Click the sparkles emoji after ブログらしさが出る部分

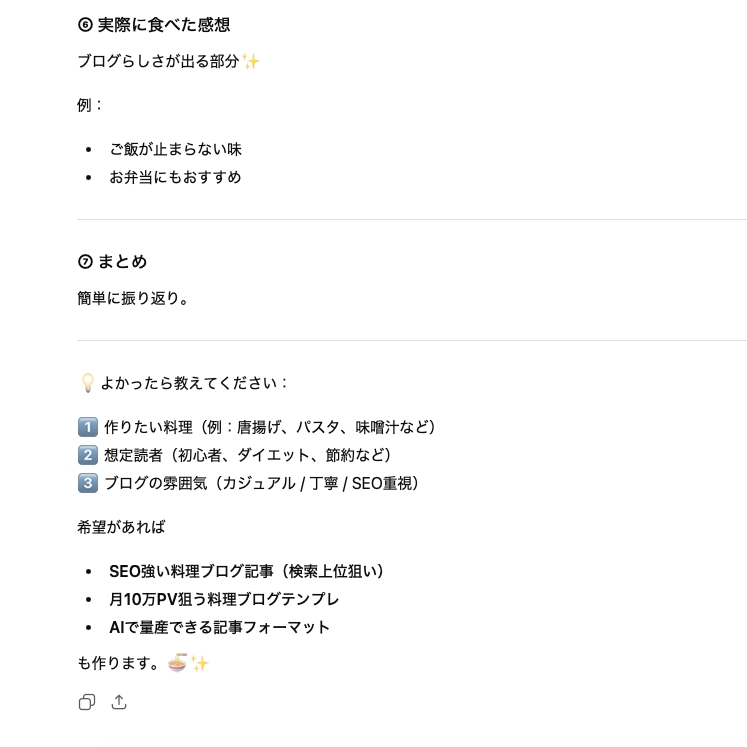pyautogui.click(x=251, y=62)
